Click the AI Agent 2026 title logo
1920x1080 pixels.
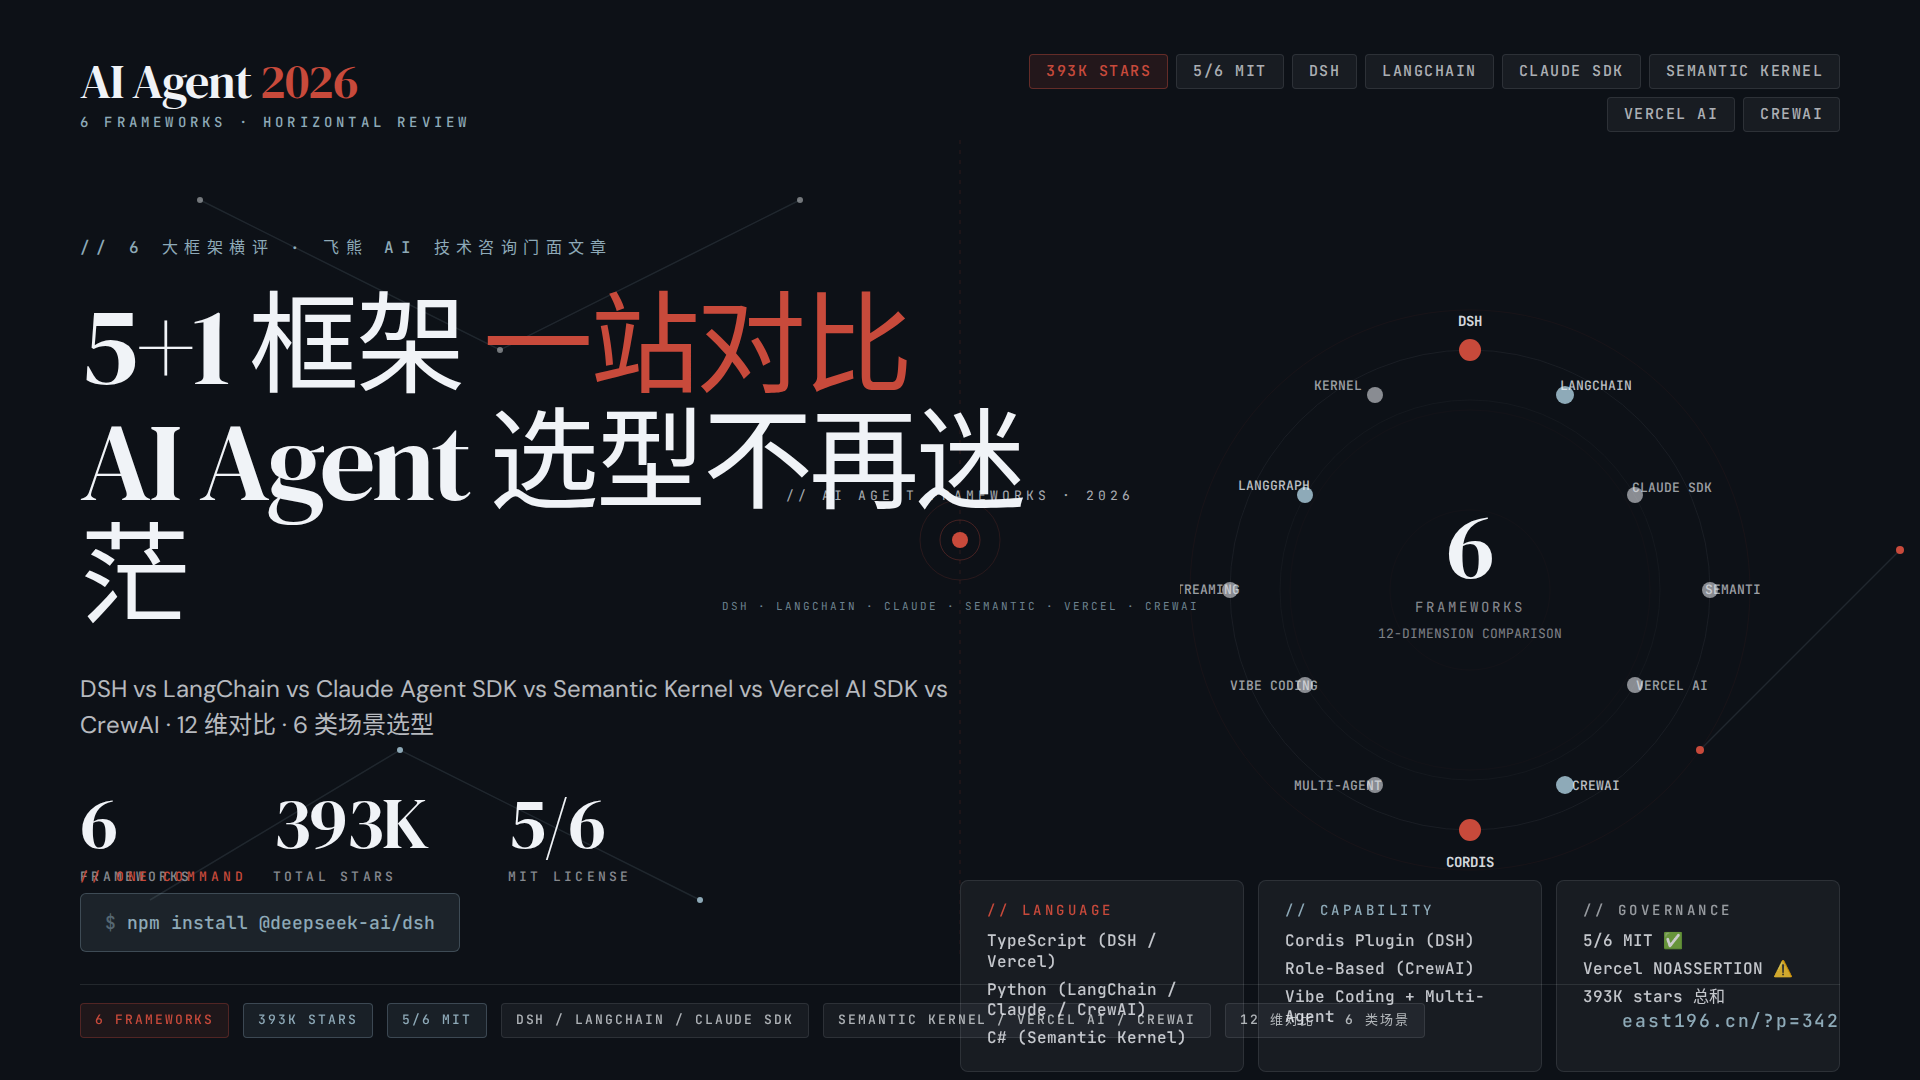coord(219,83)
